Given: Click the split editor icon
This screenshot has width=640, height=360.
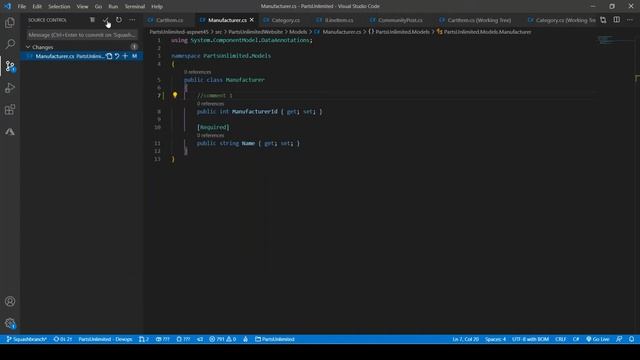Looking at the screenshot, I should point(617,20).
